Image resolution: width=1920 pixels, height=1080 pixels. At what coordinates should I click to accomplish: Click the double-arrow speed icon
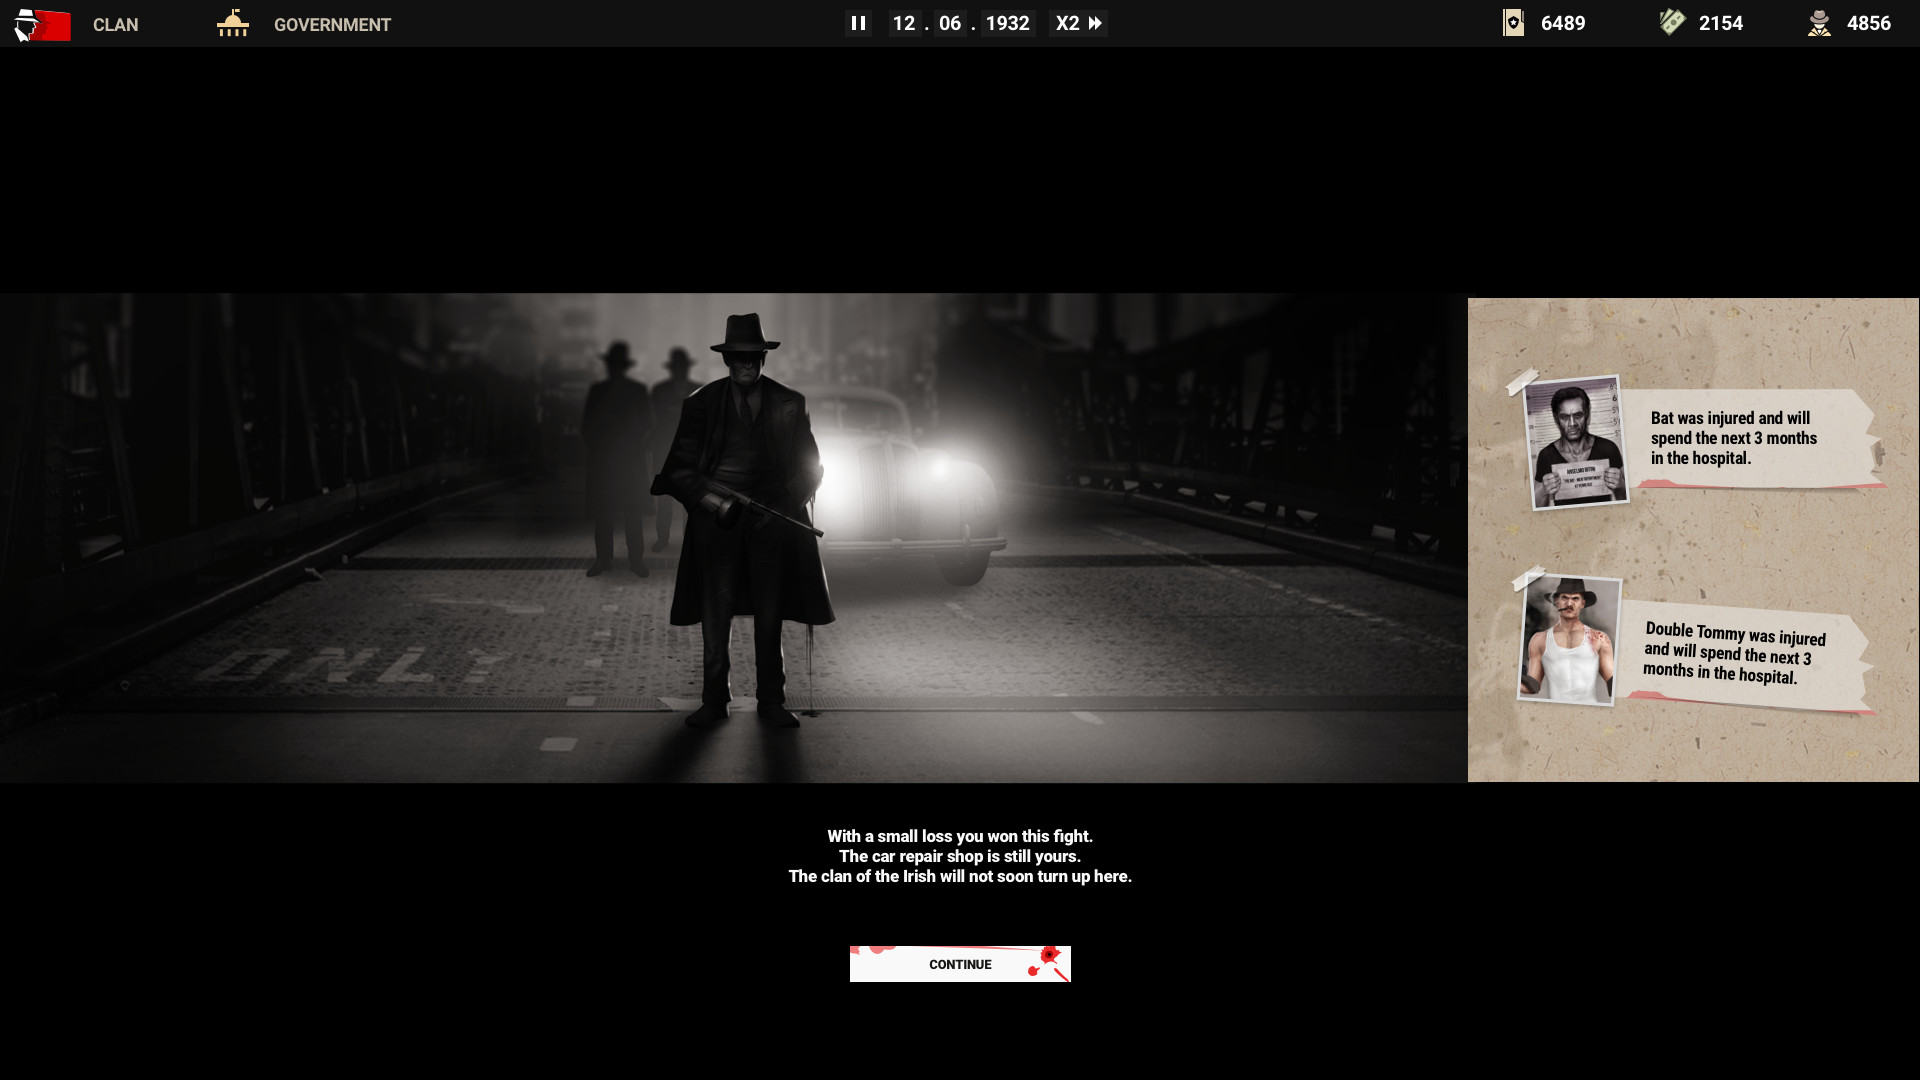[x=1095, y=23]
